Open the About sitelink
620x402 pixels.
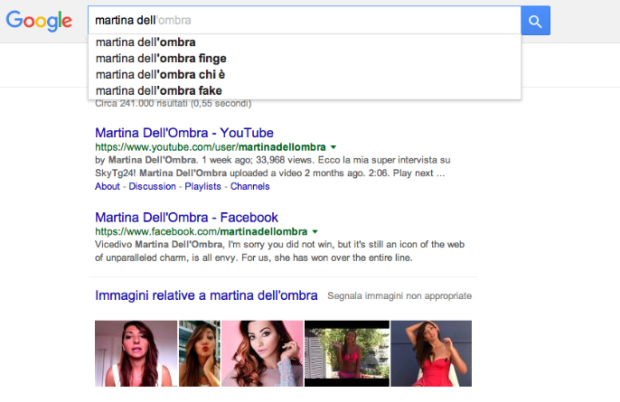pos(107,186)
